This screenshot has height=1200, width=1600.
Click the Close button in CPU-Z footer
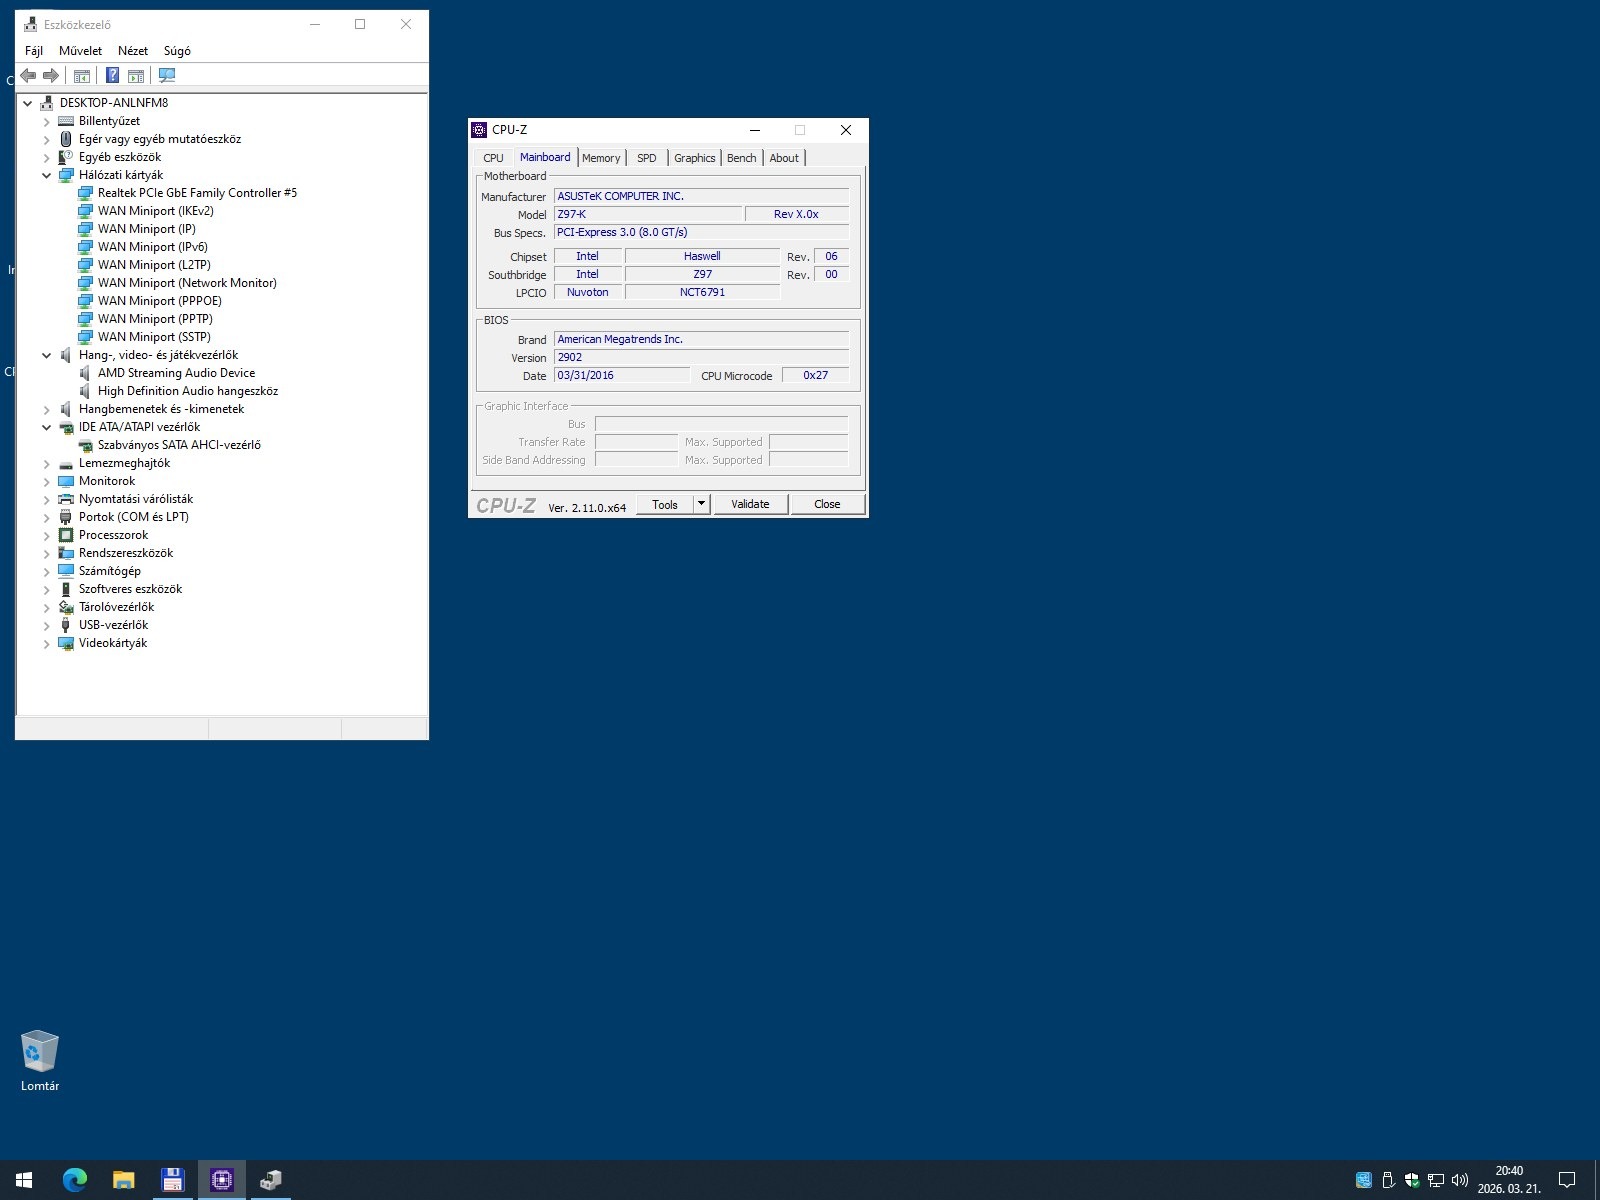tap(827, 504)
